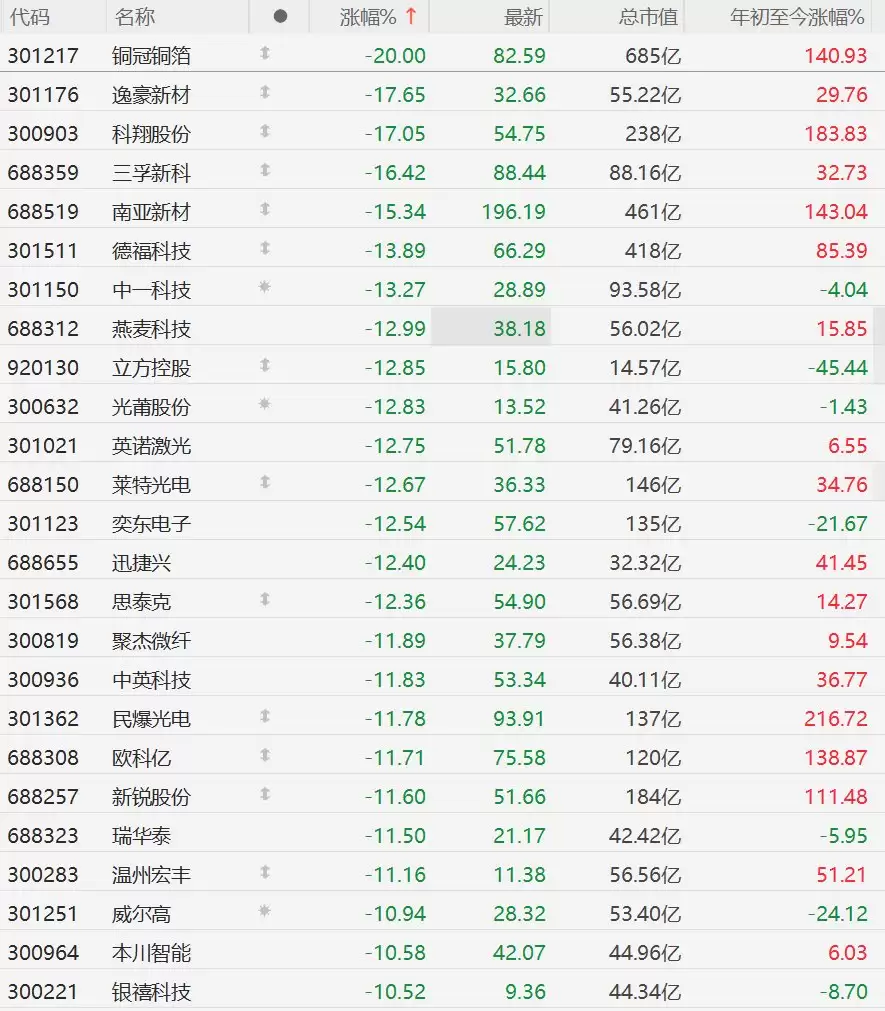Viewport: 885px width, 1011px height.
Task: Click the star icon in the 威尔高 row
Action: (264, 911)
